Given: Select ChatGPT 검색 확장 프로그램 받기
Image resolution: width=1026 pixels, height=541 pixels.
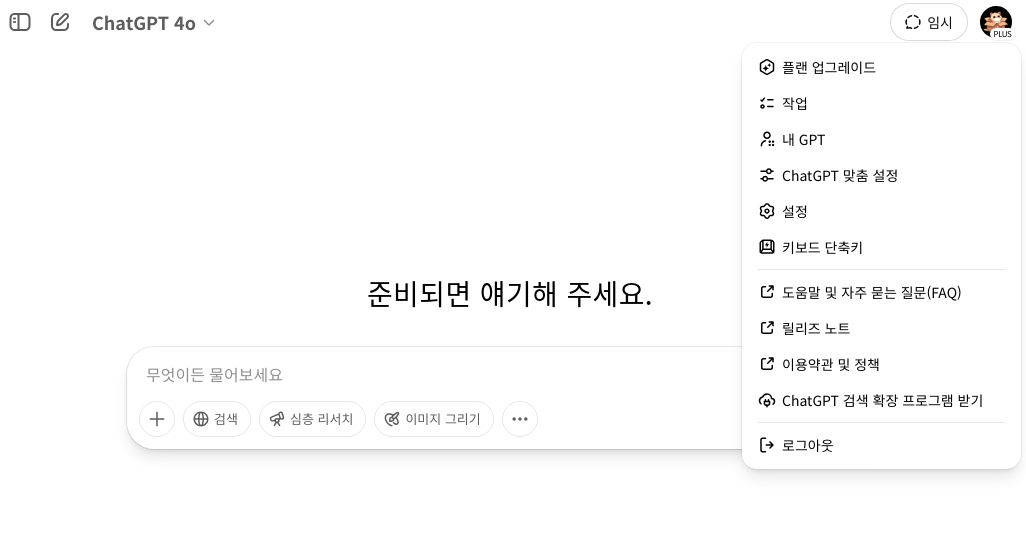Looking at the screenshot, I should click(881, 400).
